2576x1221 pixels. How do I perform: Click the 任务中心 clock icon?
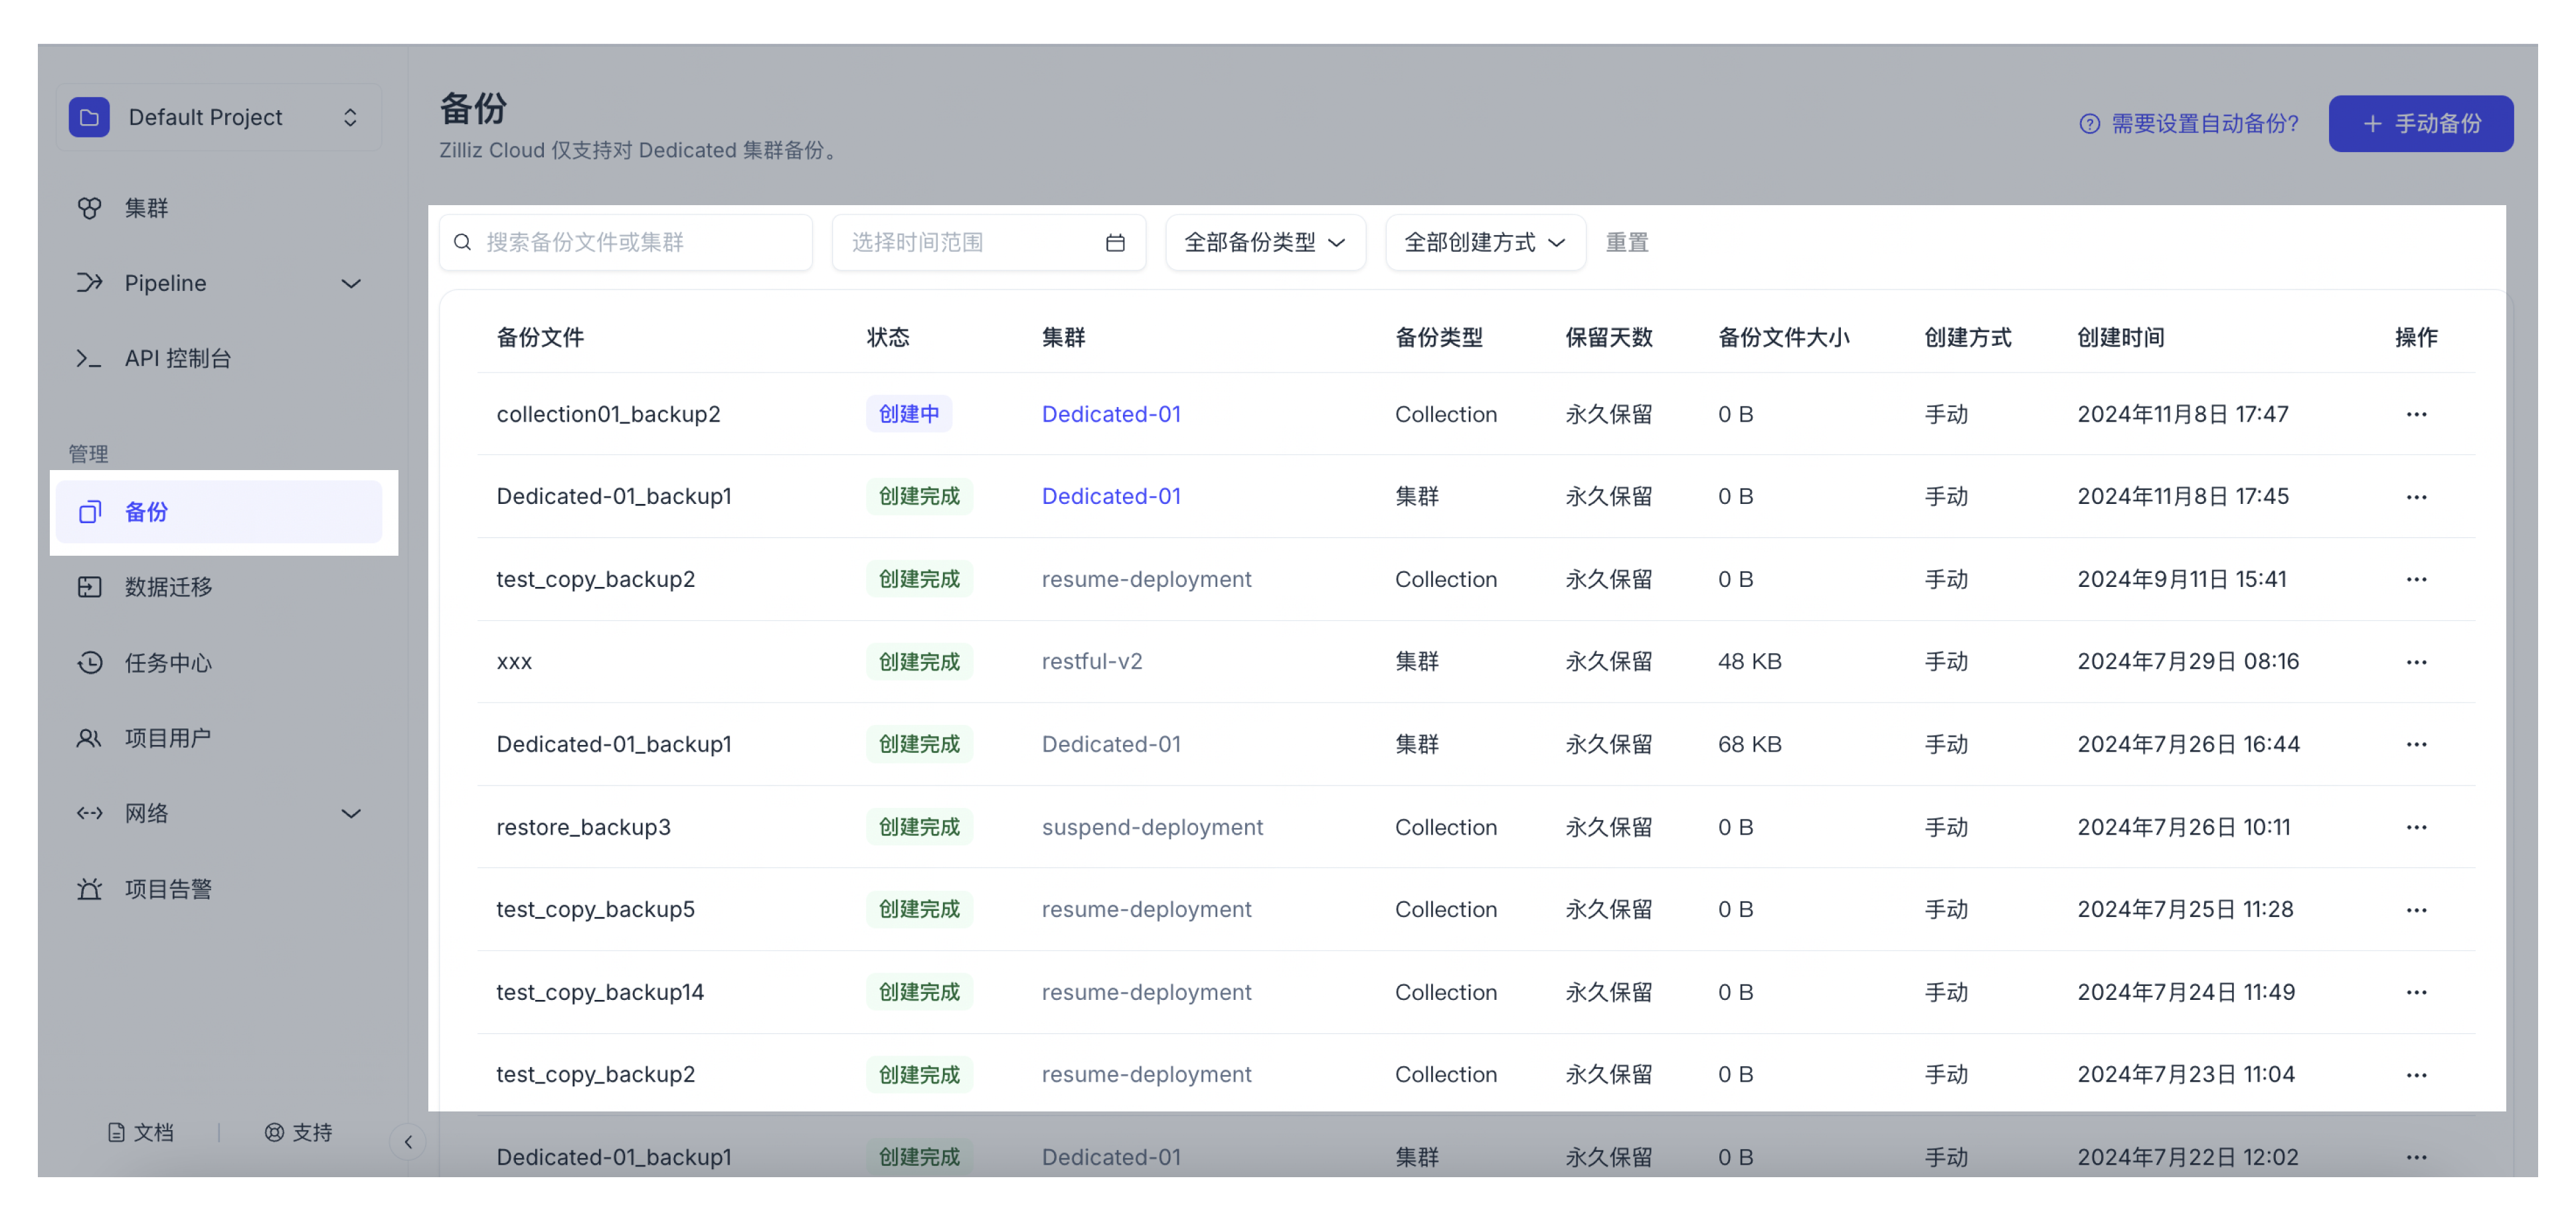pyautogui.click(x=89, y=663)
